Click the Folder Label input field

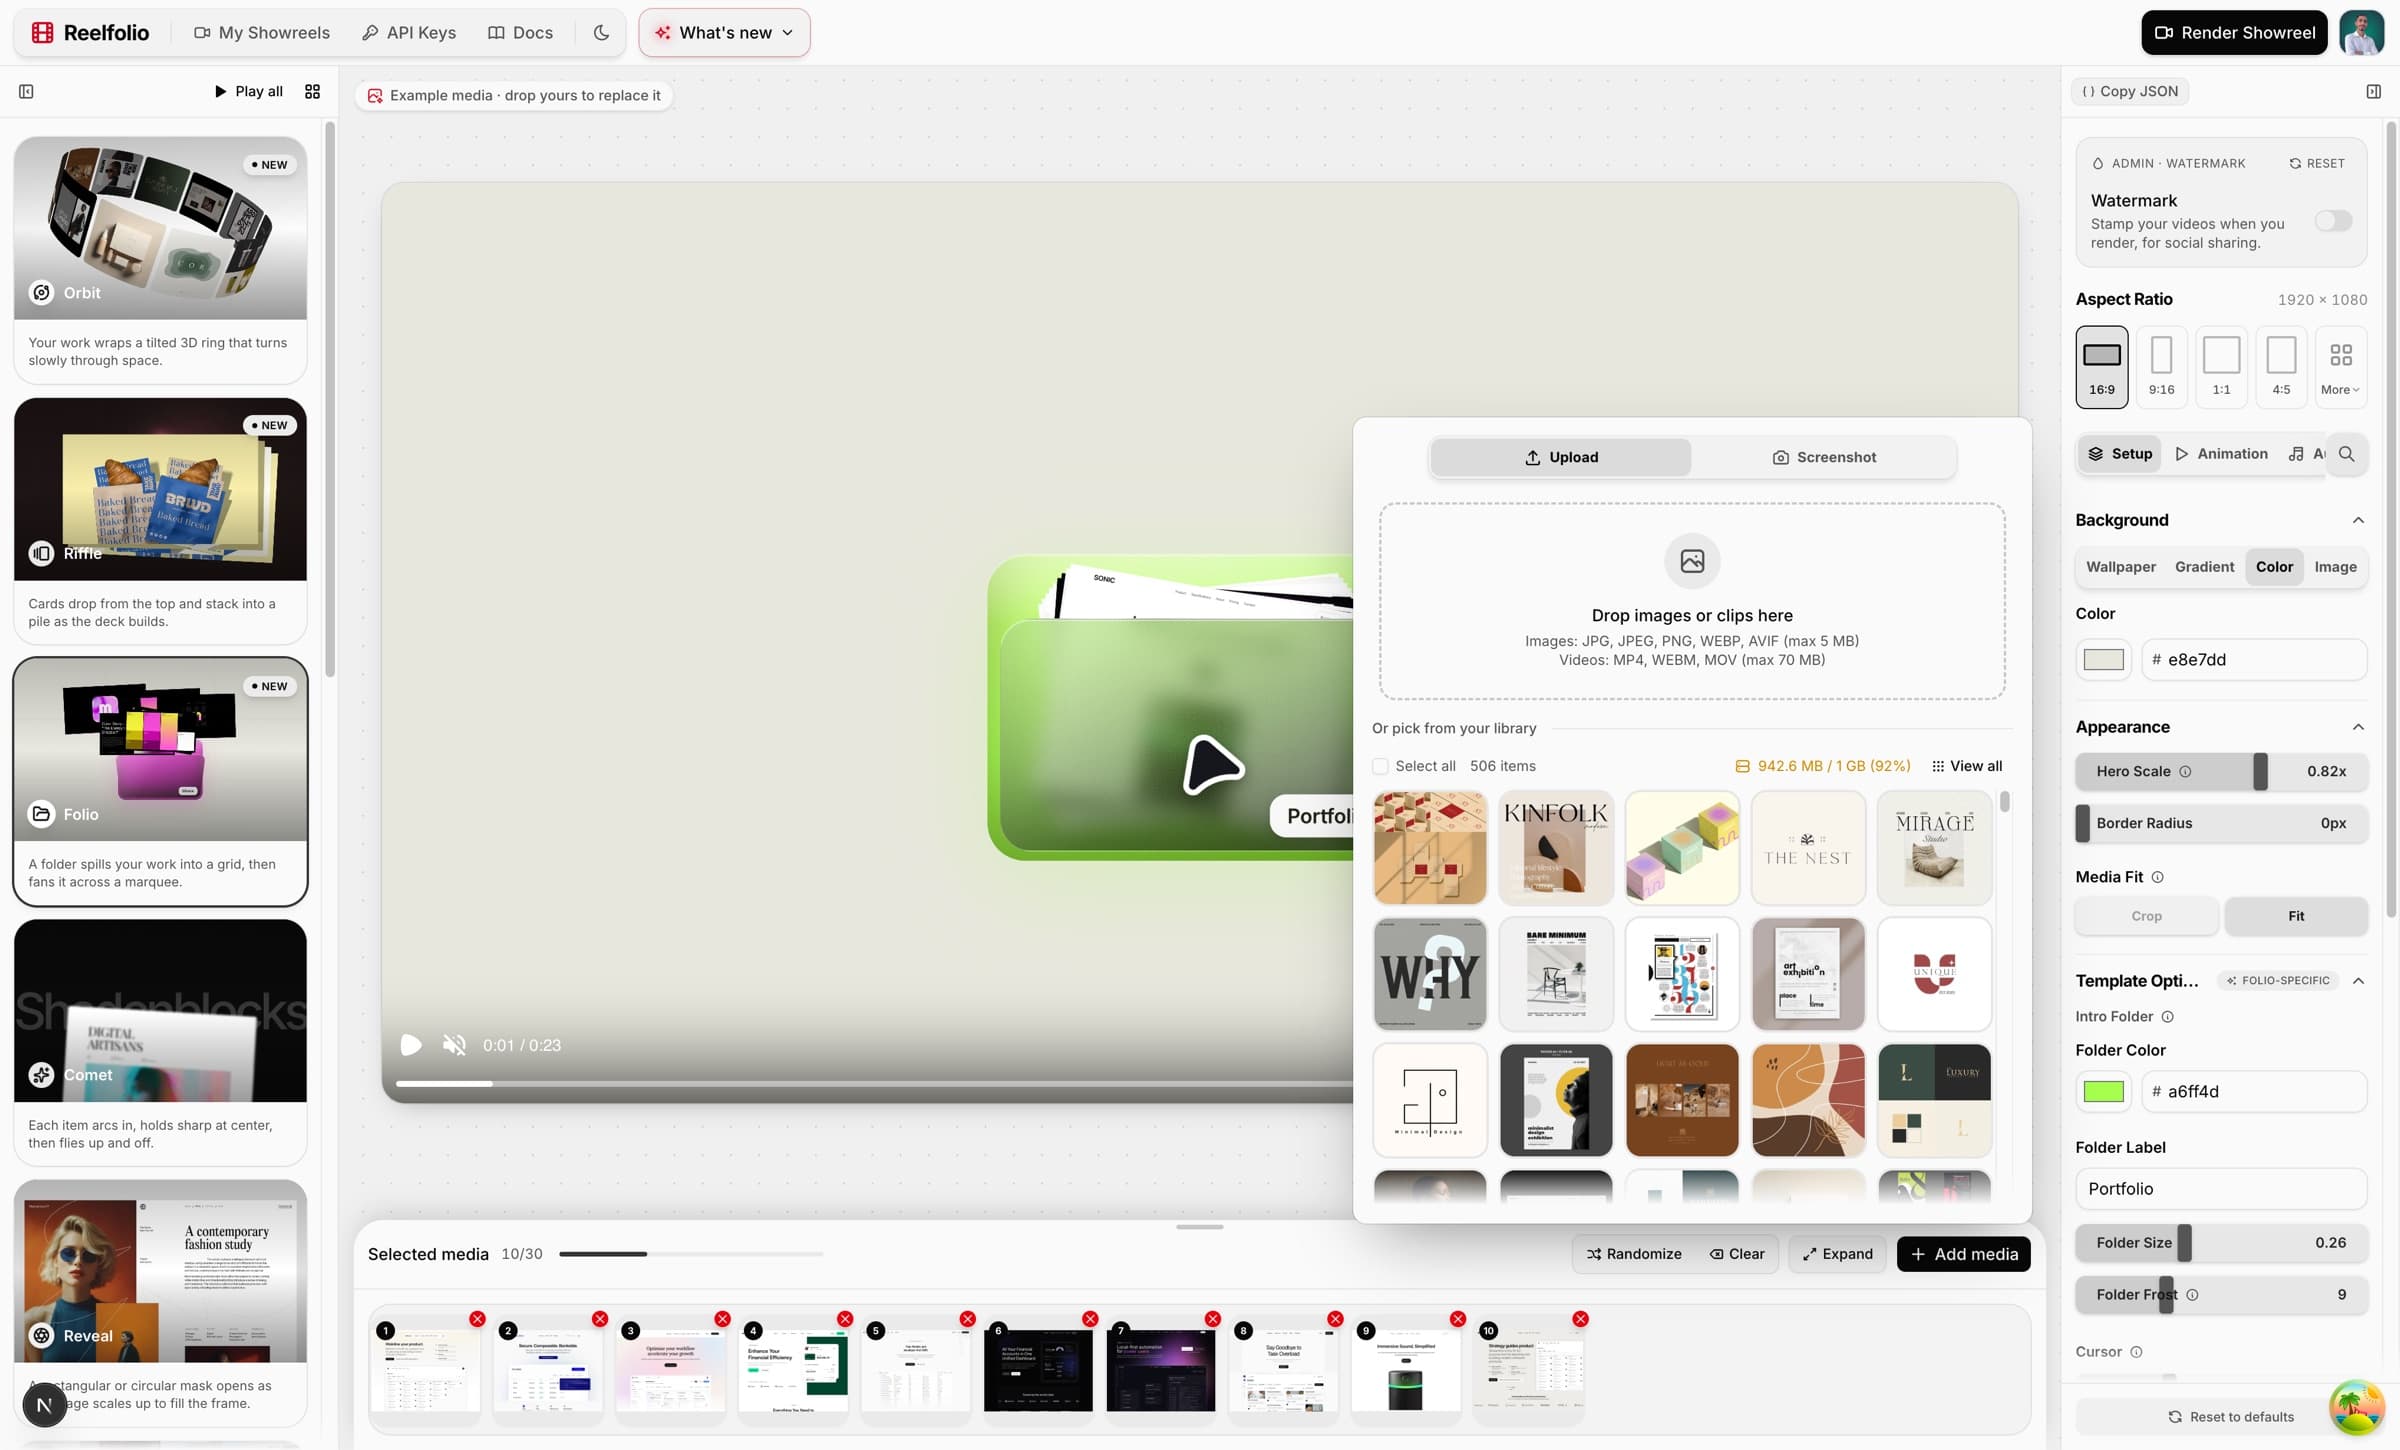point(2221,1189)
